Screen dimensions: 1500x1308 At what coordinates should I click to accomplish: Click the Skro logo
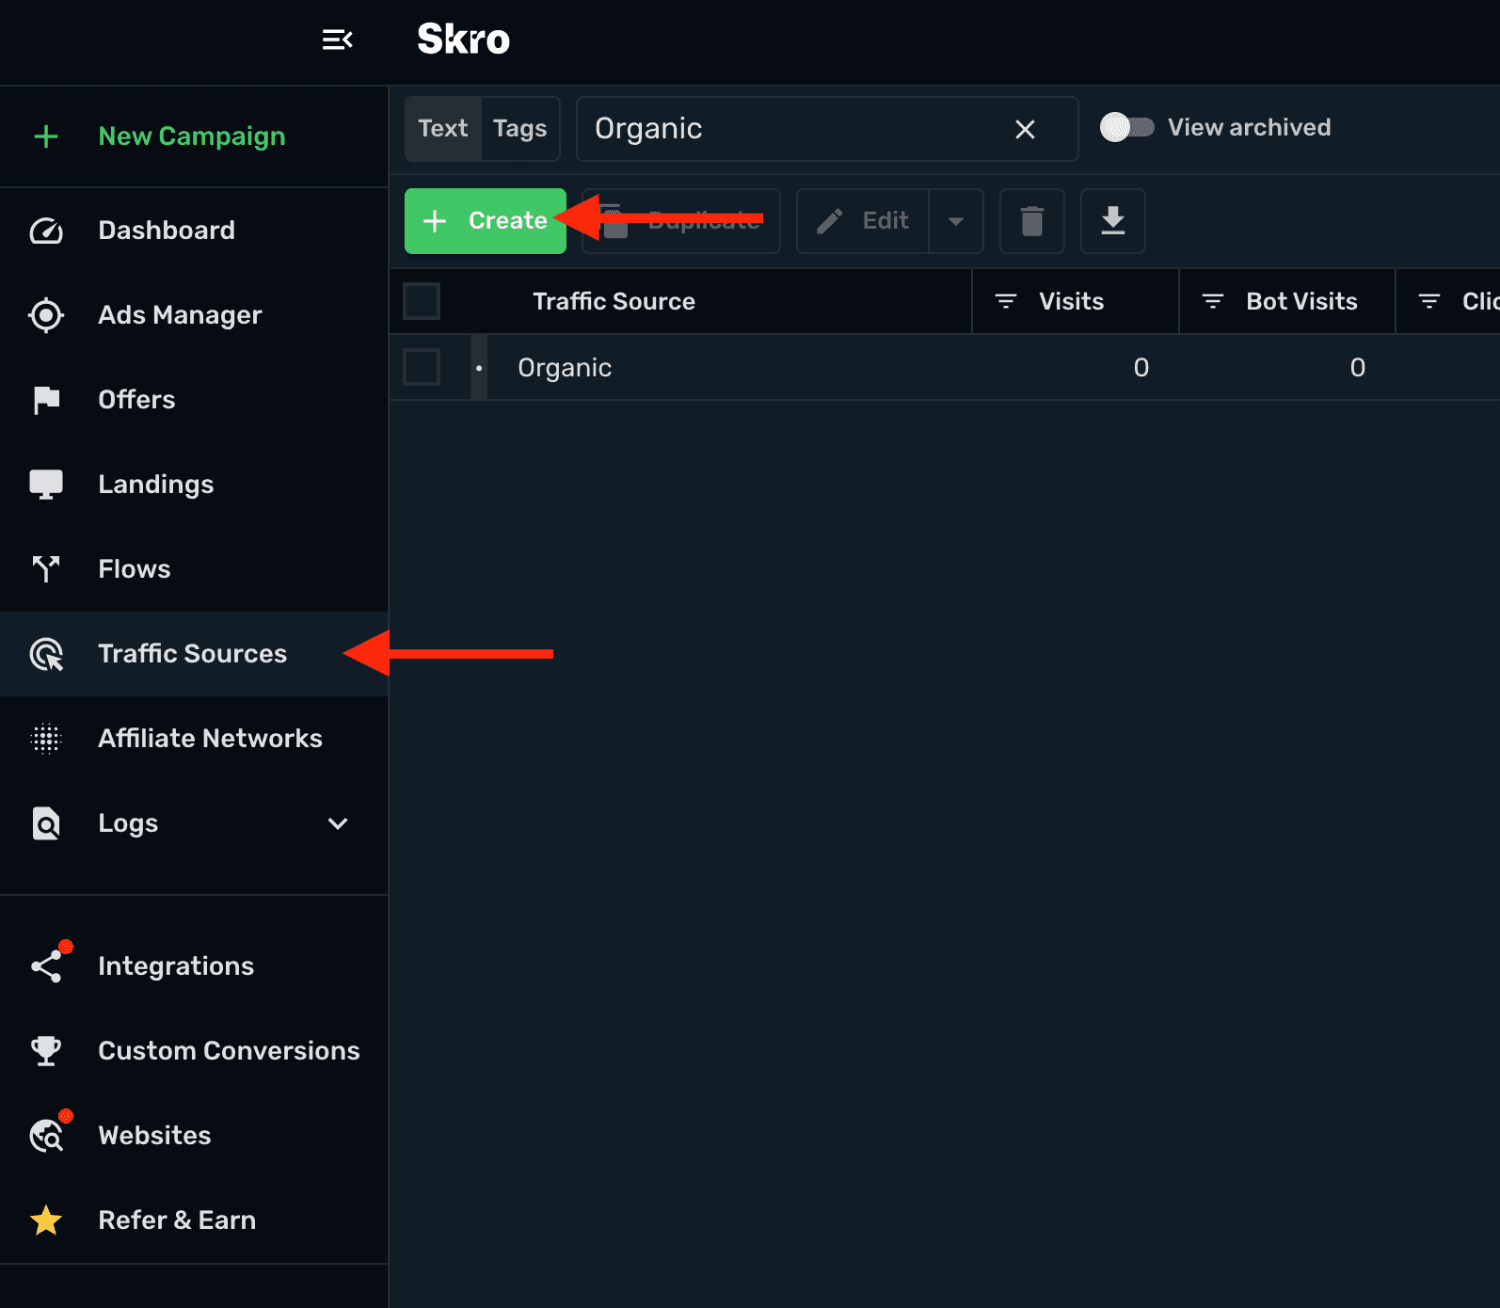[463, 40]
